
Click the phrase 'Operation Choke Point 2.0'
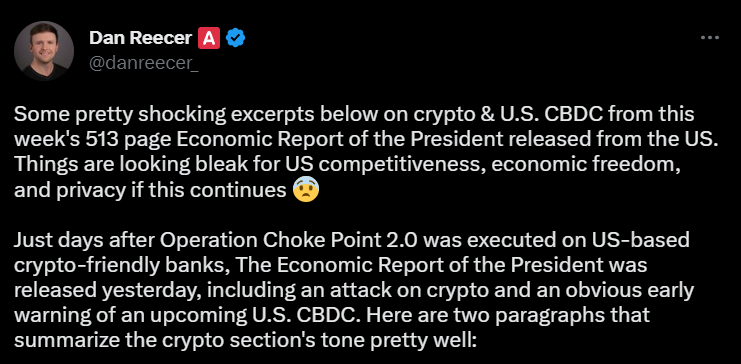click(289, 240)
